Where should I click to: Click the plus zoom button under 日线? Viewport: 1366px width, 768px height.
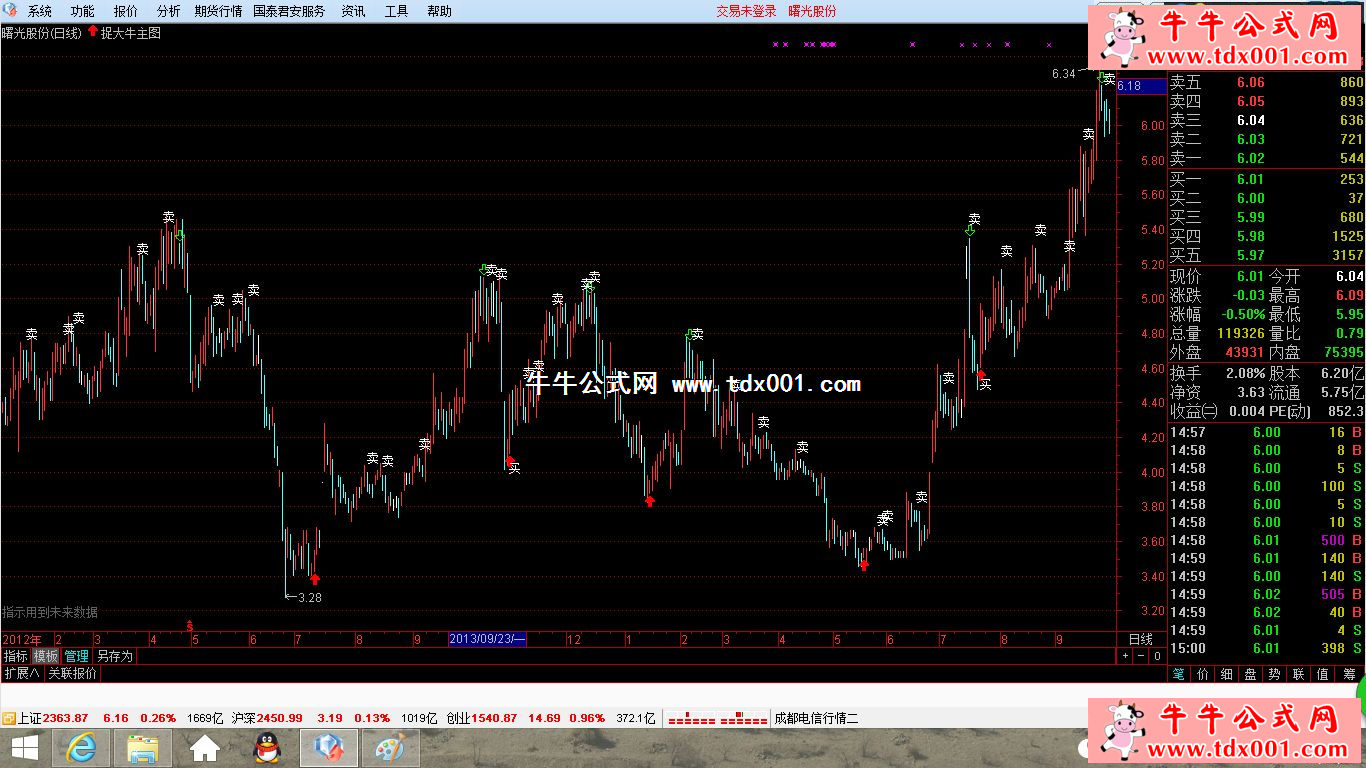1125,656
